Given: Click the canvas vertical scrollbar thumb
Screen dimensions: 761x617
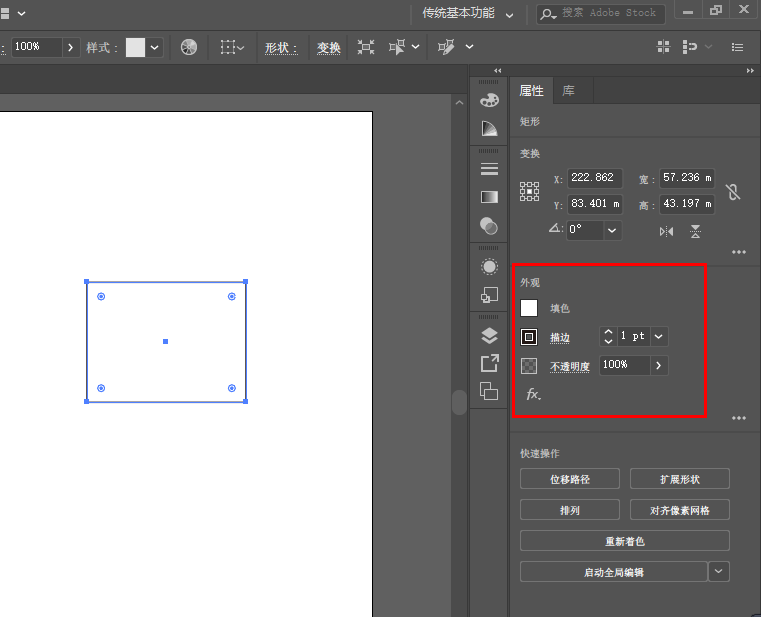Looking at the screenshot, I should click(x=459, y=402).
